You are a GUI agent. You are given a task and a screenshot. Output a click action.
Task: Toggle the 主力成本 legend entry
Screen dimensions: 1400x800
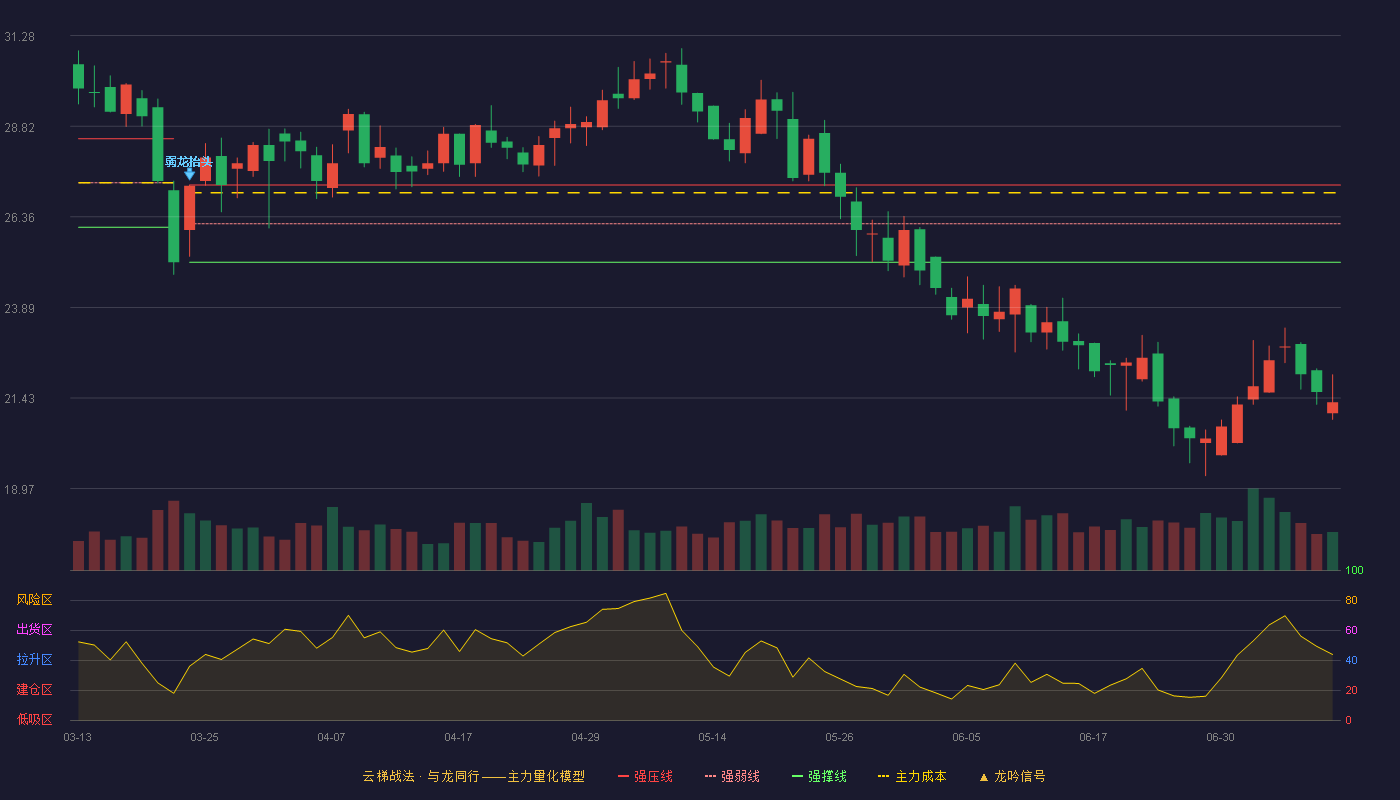point(911,776)
